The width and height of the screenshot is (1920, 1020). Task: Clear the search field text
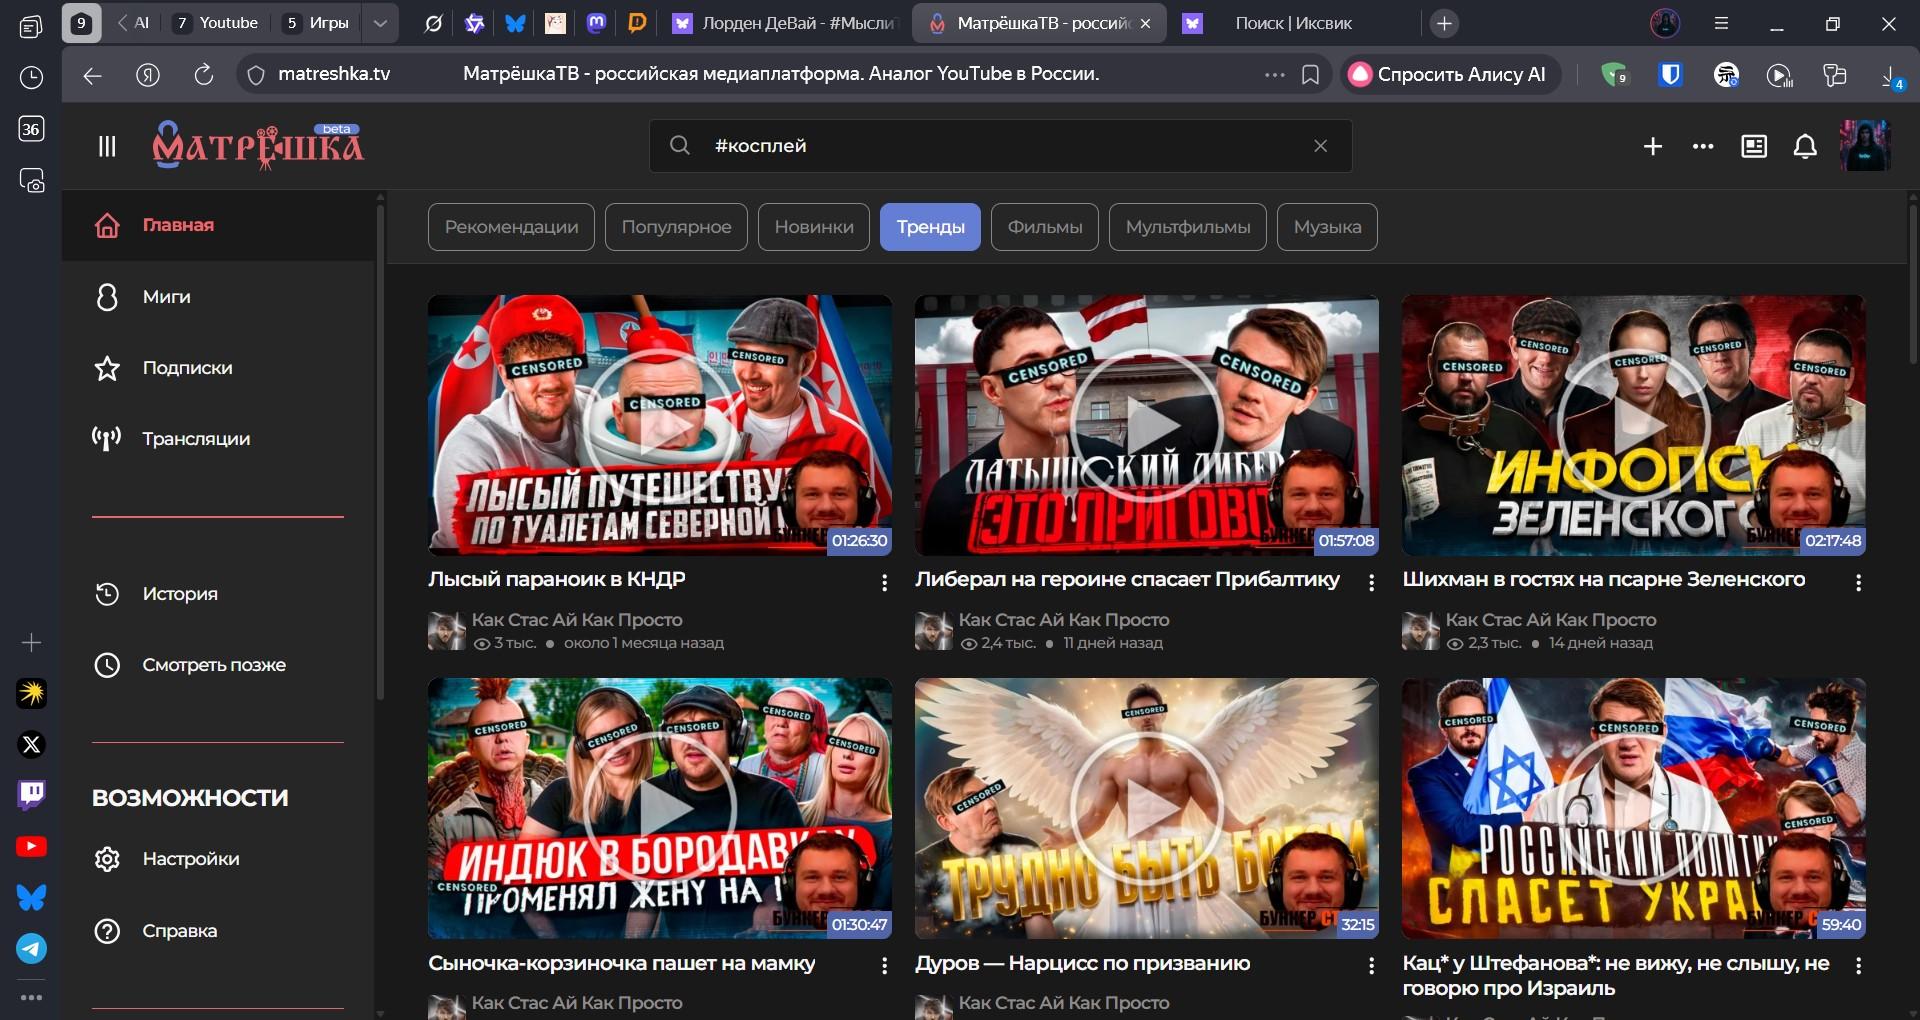(1320, 146)
